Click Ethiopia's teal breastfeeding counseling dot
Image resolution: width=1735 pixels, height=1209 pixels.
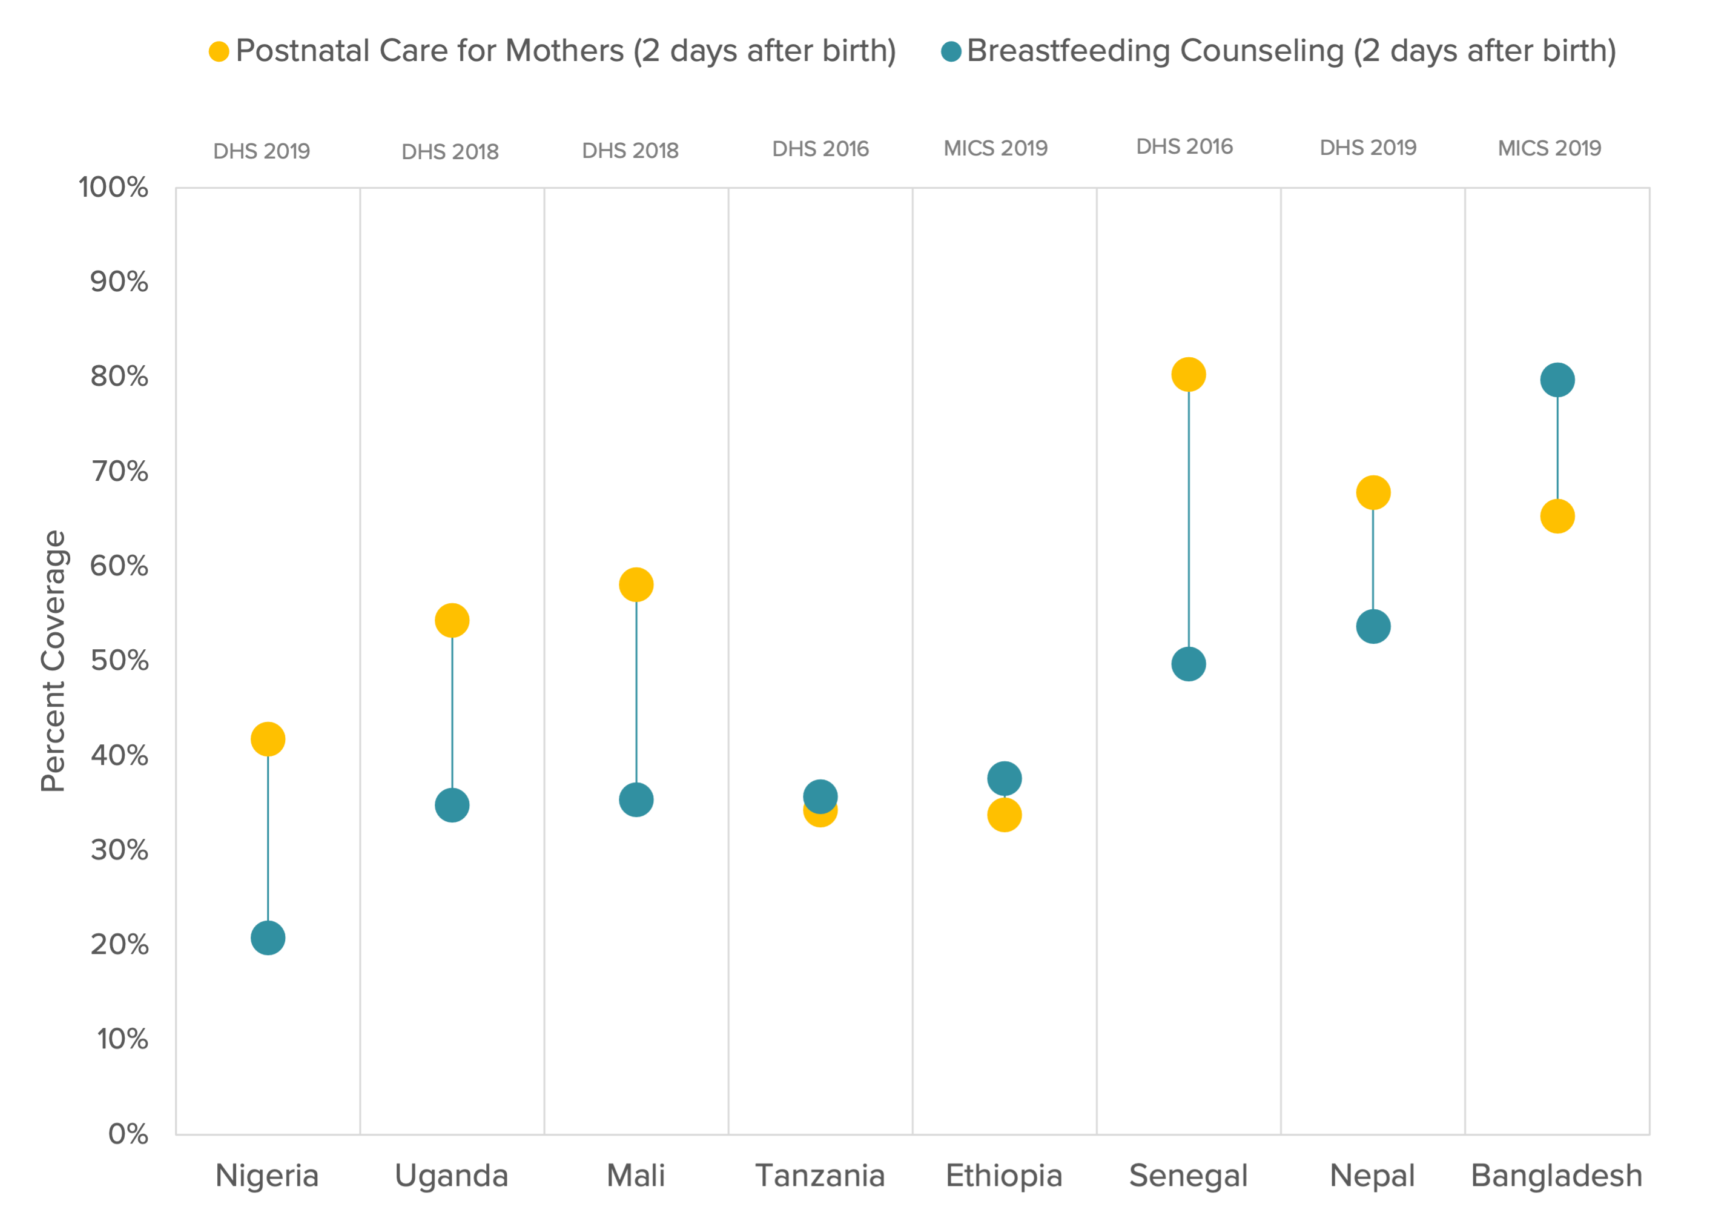point(1004,778)
